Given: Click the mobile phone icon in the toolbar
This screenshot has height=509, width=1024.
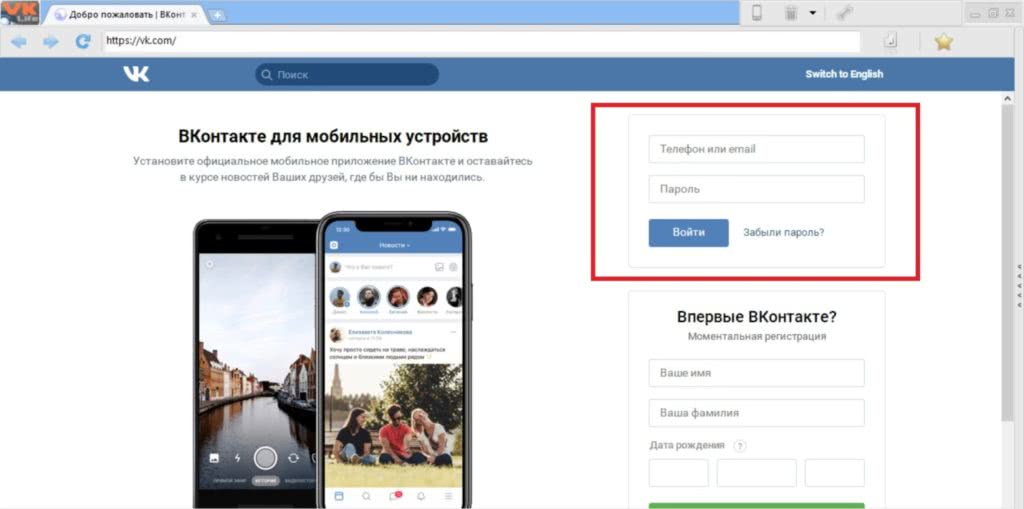Looking at the screenshot, I should 757,13.
